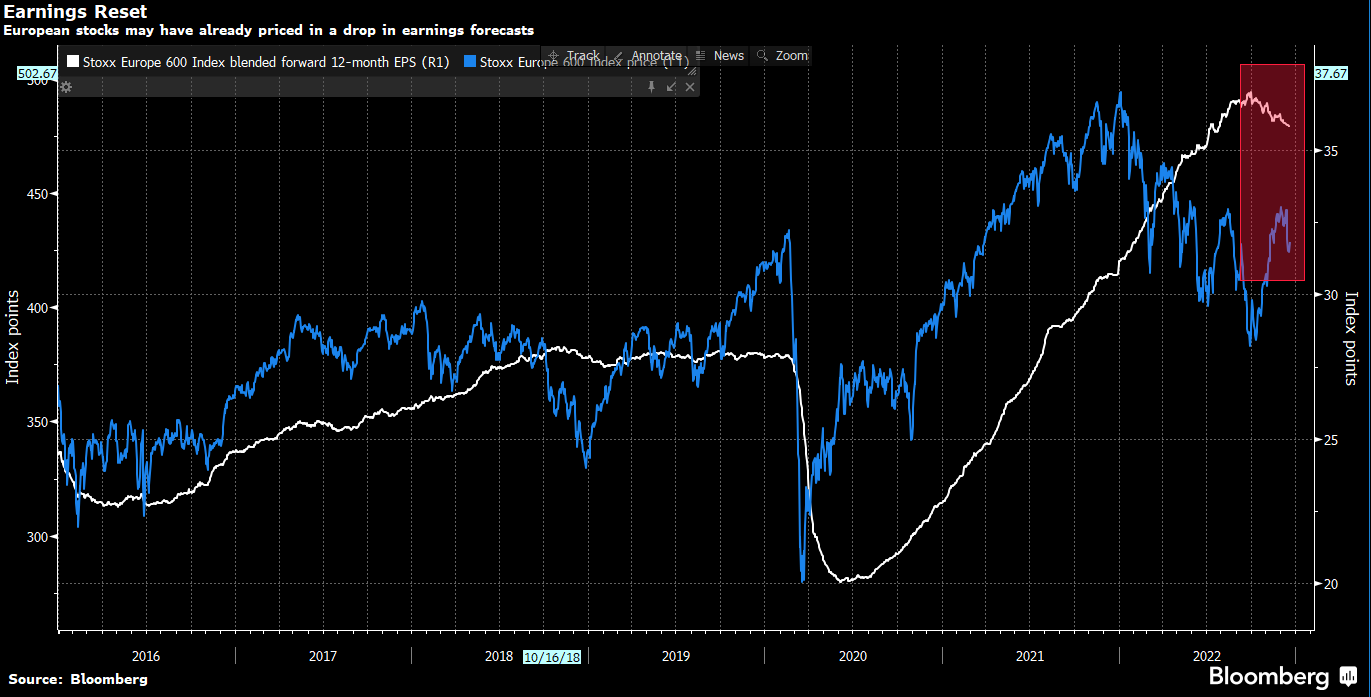Viewport: 1371px width, 697px height.
Task: Click the 450 tick on left axis
Action: [36, 194]
